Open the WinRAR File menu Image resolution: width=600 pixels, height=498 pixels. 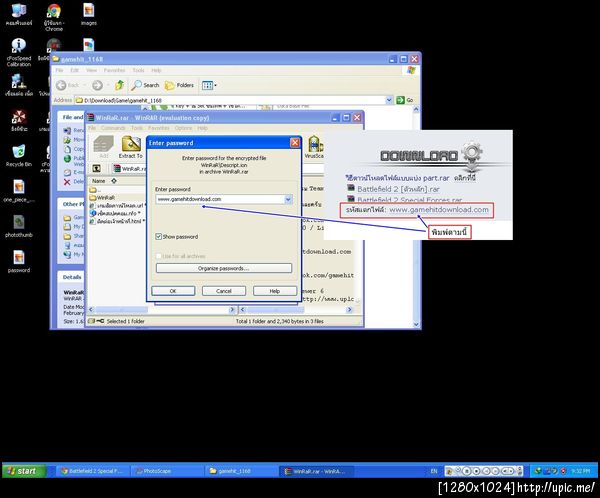92,128
